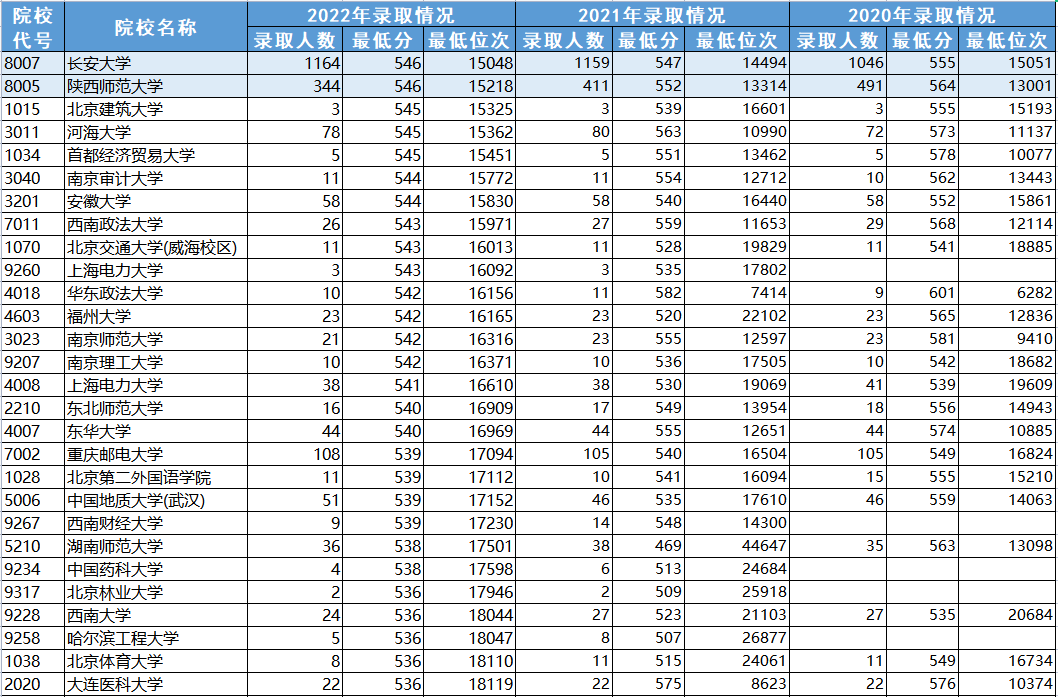Screen dimensions: 1058x697
Task: Select the 首都经济贸易大学 cell
Action: click(x=156, y=156)
